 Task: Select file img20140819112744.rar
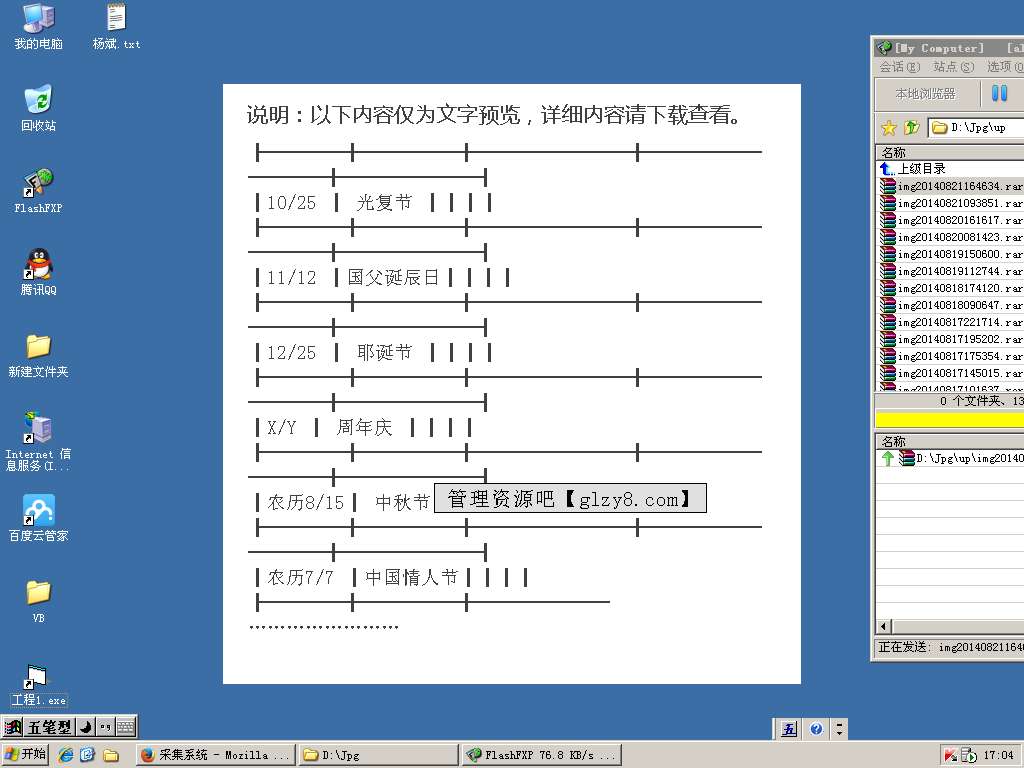951,271
